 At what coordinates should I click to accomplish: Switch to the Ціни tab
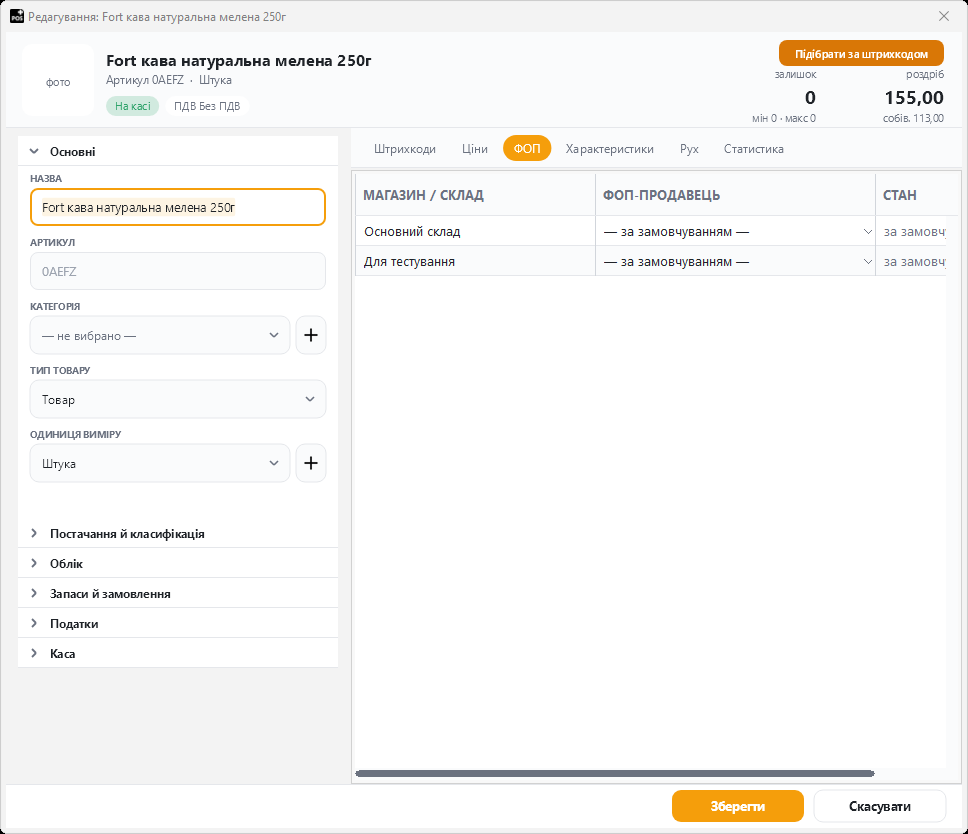pos(475,149)
